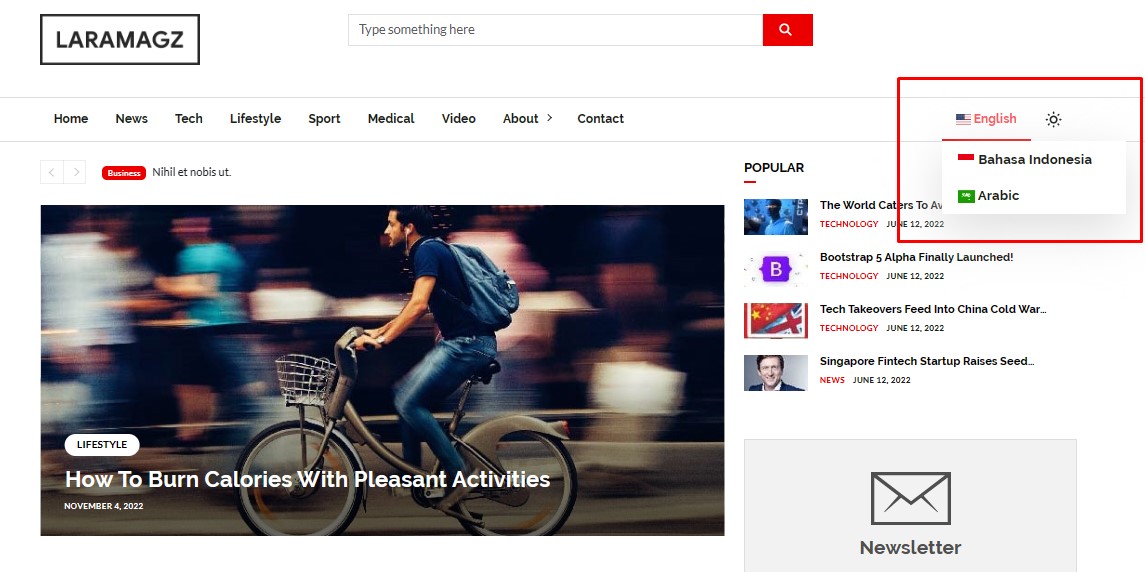The image size is (1145, 572).
Task: Open How To Burn Calories article headline
Action: 307,479
